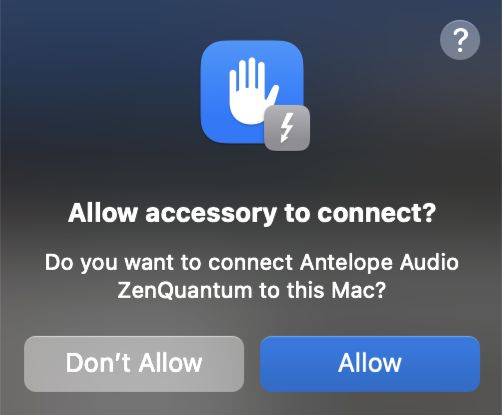Click the 'Allow accessory to connect?' heading
This screenshot has width=502, height=415.
click(x=252, y=213)
